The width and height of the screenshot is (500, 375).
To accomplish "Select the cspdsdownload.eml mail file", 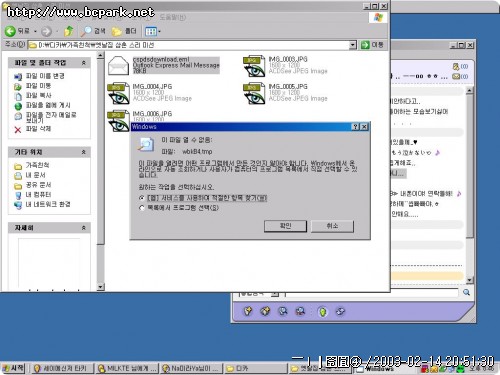I will click(x=163, y=65).
